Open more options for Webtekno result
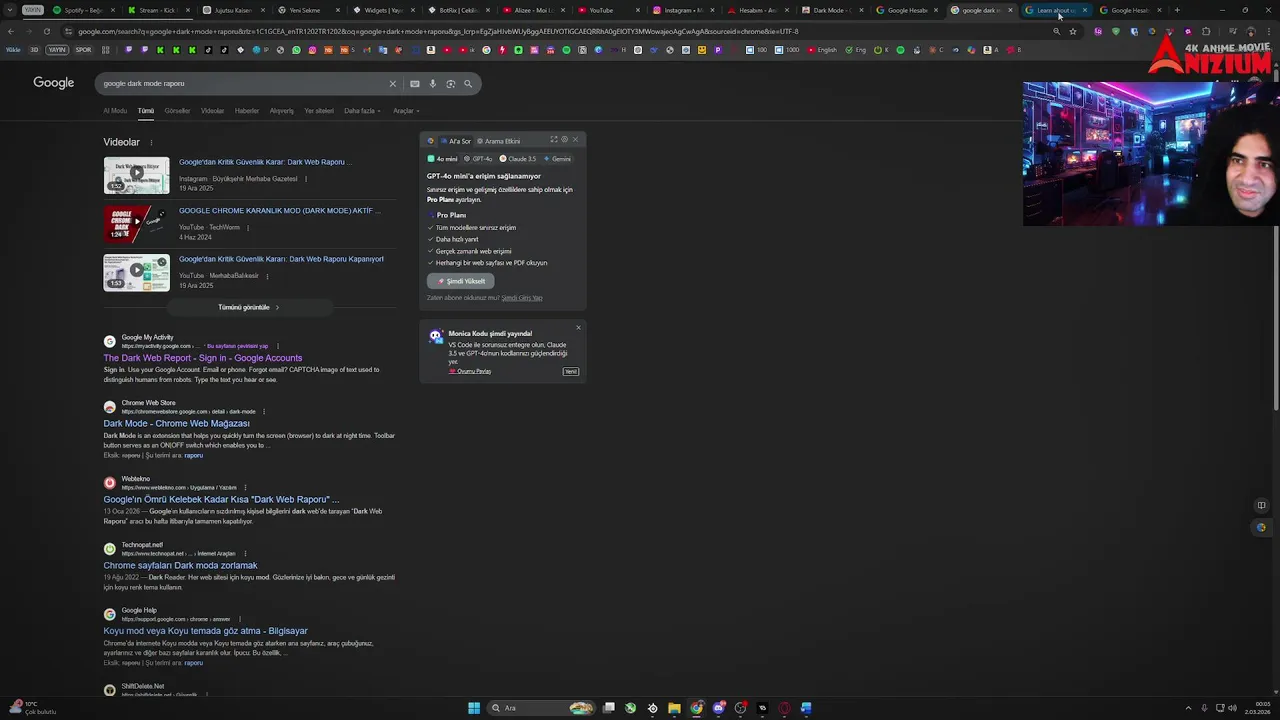This screenshot has height=720, width=1280. point(245,488)
